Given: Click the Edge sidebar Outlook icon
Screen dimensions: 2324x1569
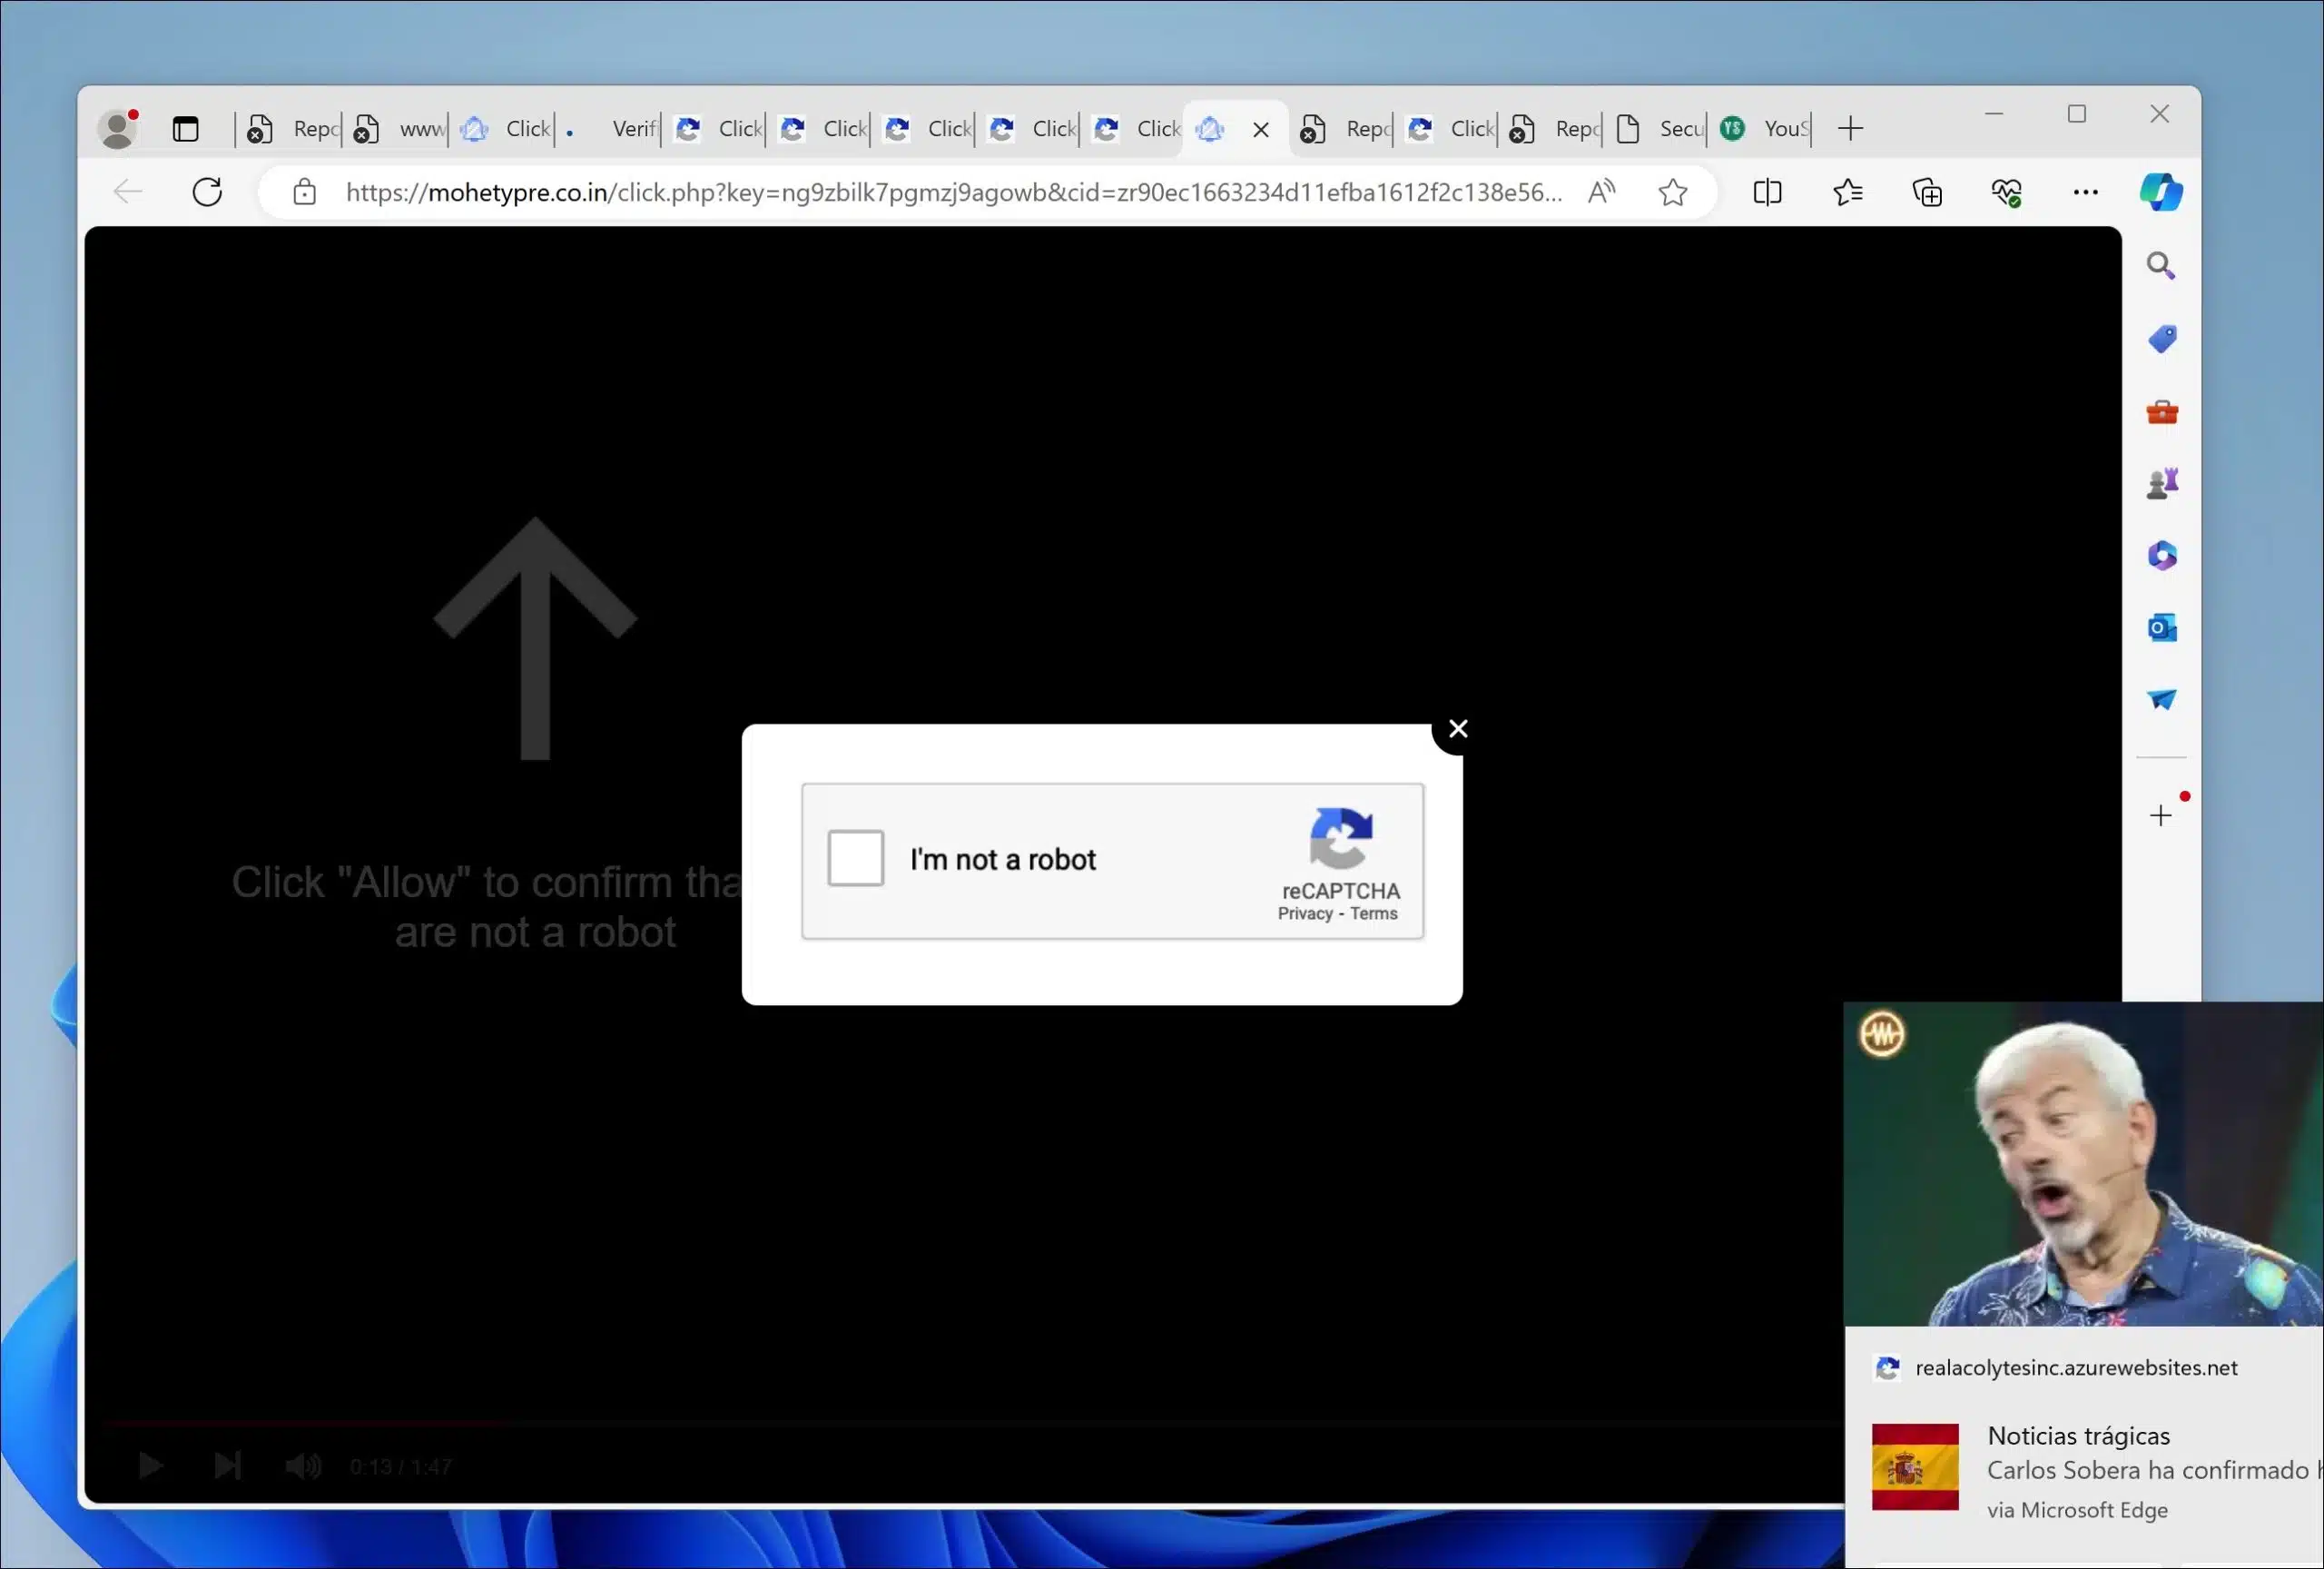Looking at the screenshot, I should tap(2162, 627).
